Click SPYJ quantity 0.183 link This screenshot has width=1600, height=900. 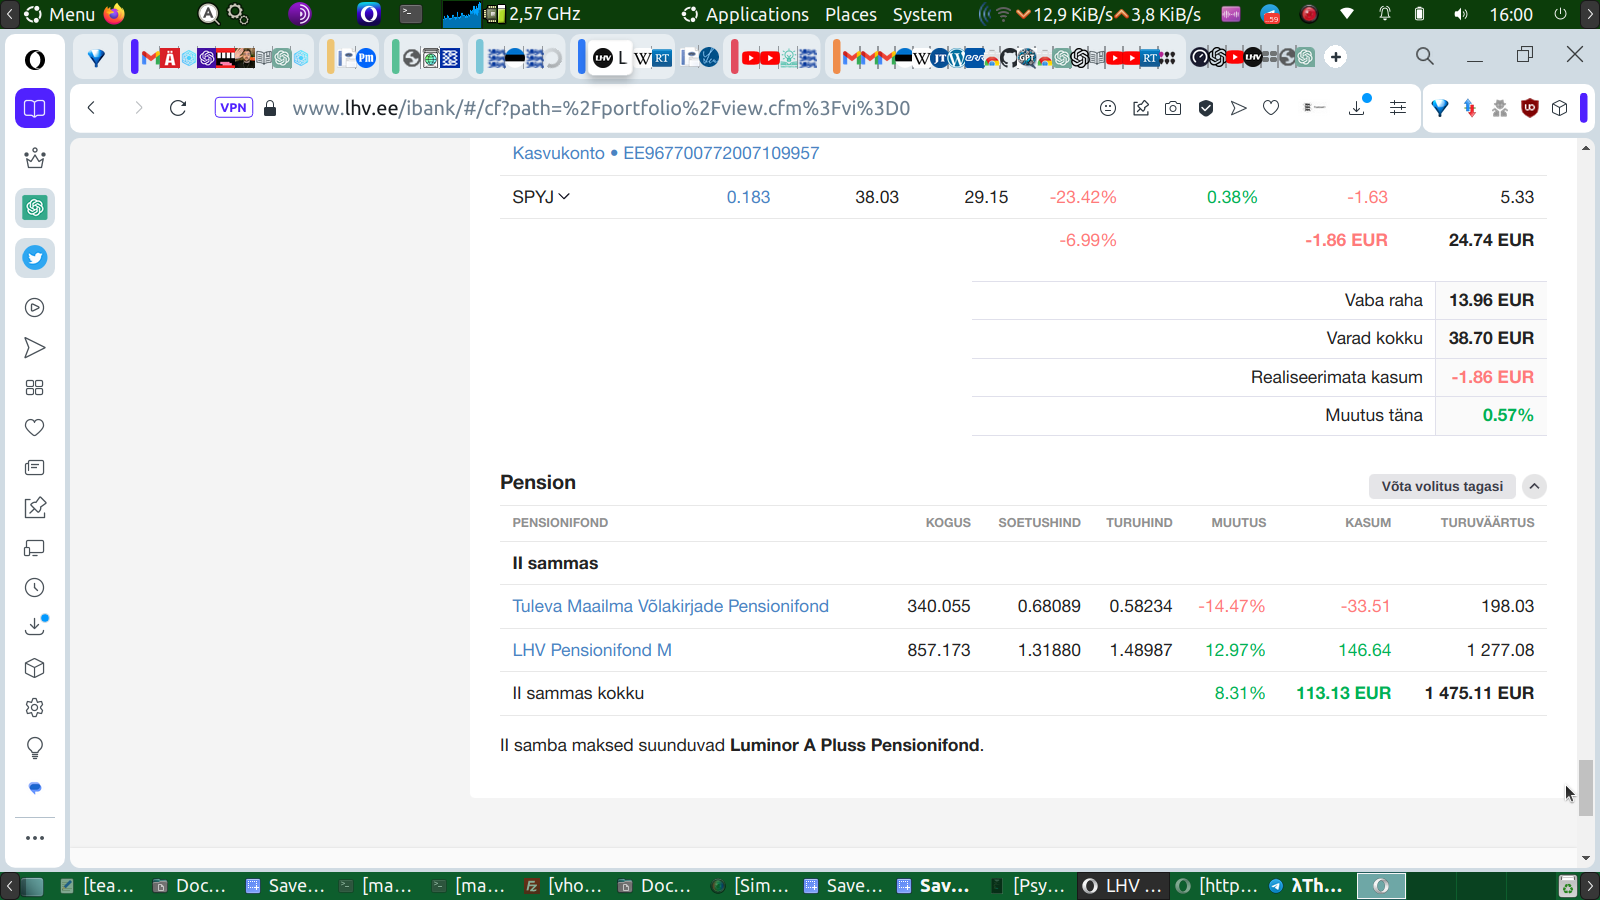pyautogui.click(x=748, y=197)
